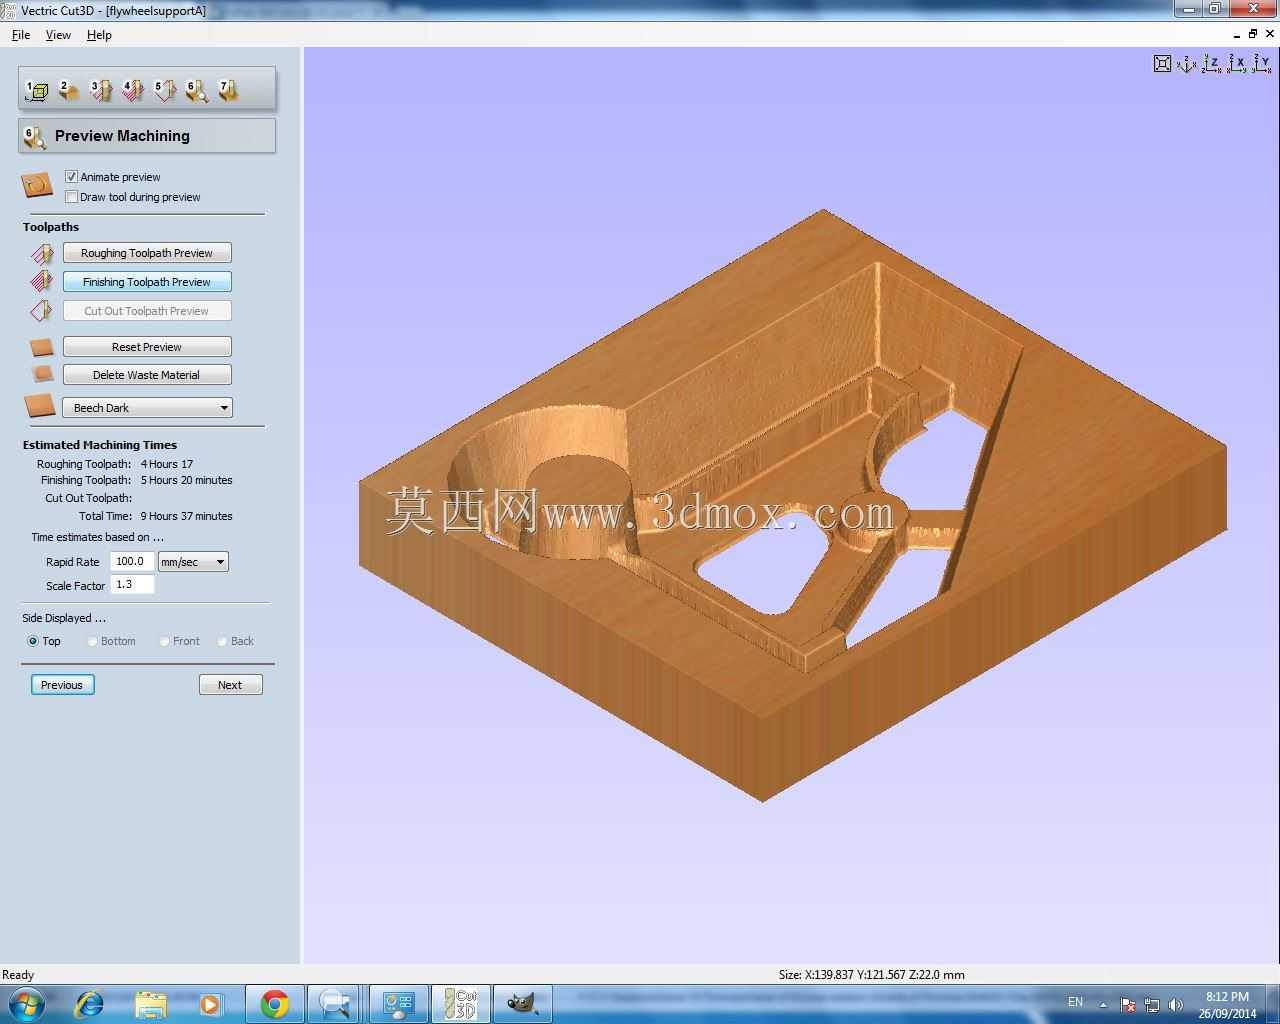Open step 4 finishing toolpath icon
1280x1024 pixels.
coord(132,91)
